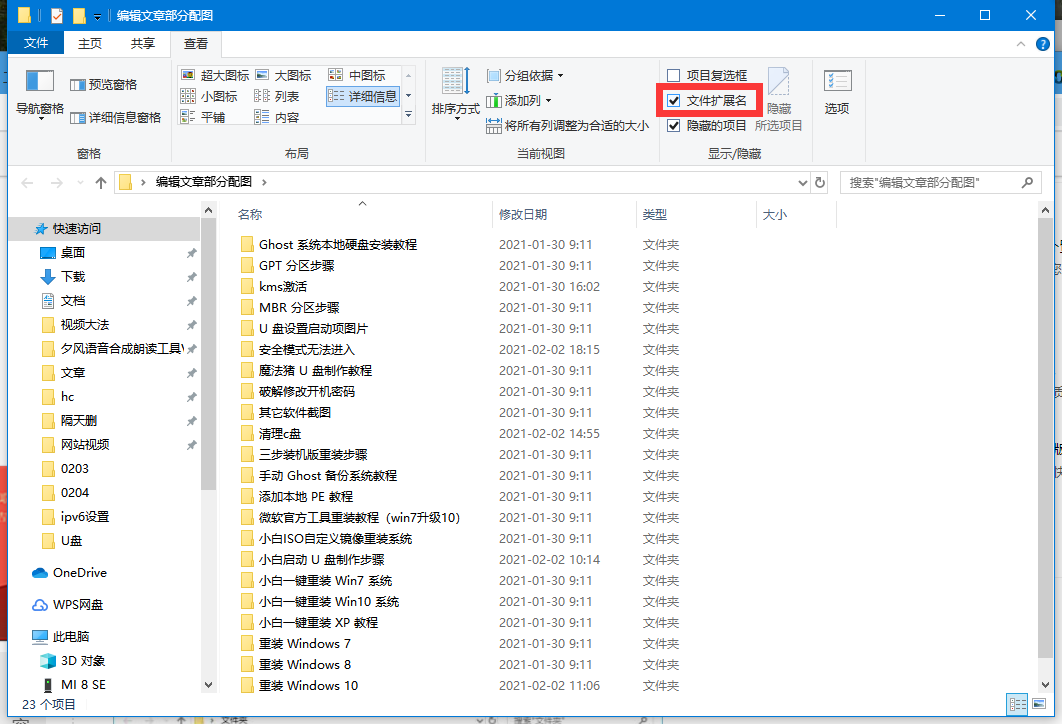Switch to 平铺 layout

tap(213, 114)
